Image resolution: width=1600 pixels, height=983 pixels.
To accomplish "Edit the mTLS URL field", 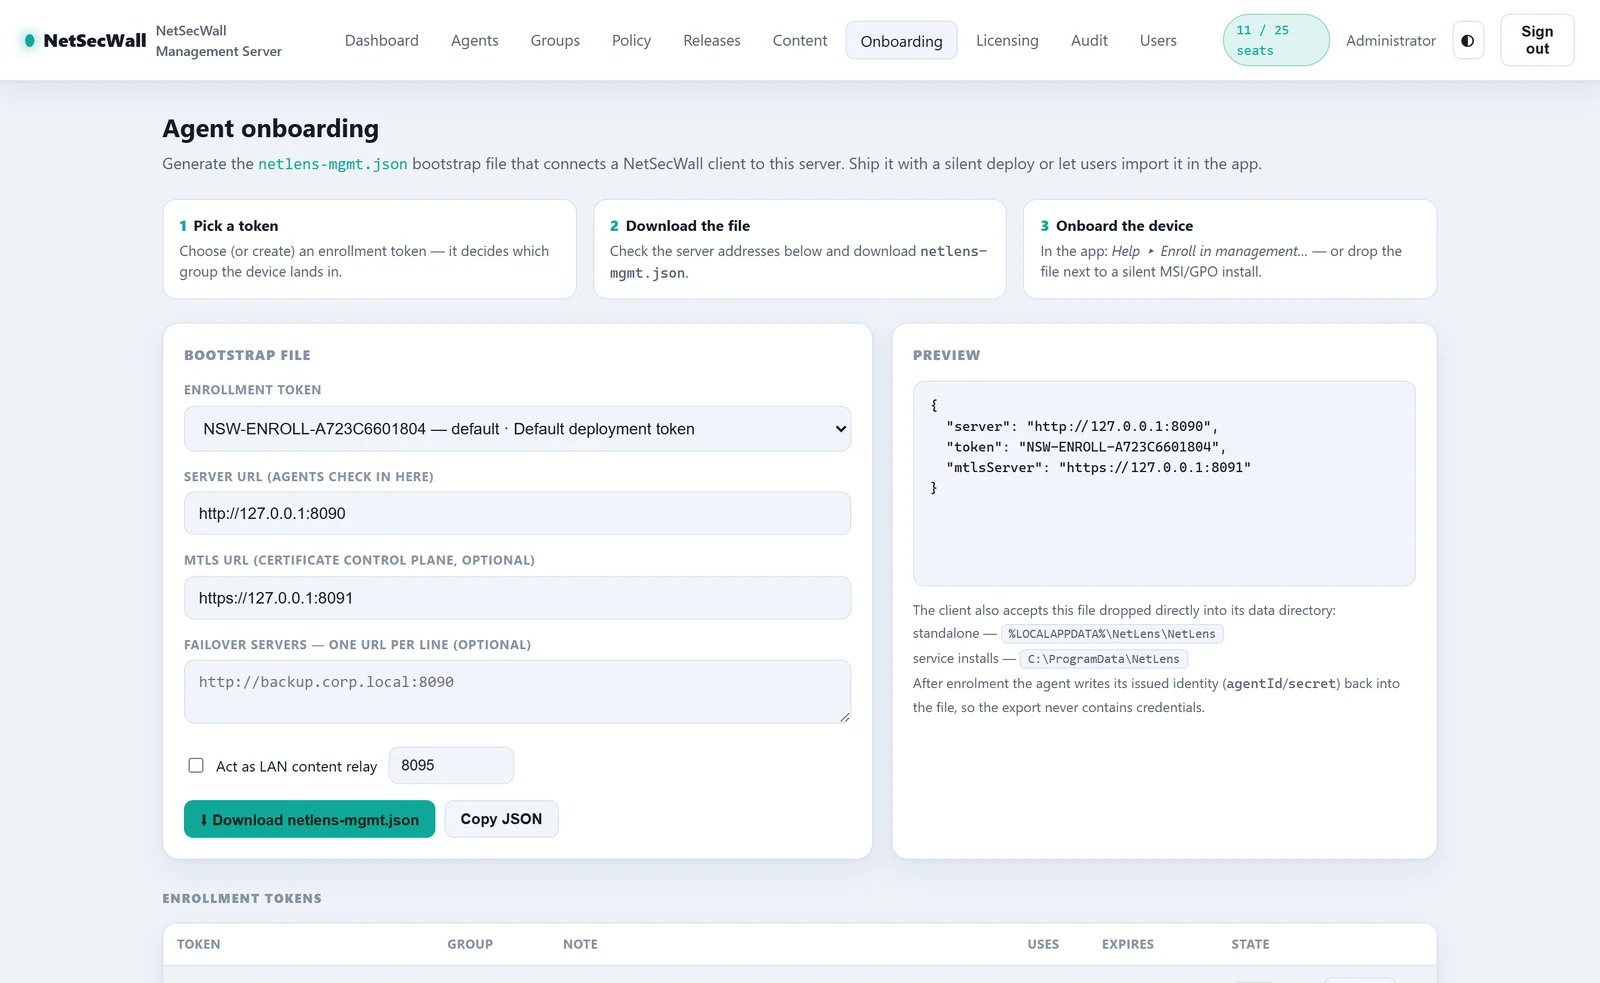I will [x=517, y=598].
